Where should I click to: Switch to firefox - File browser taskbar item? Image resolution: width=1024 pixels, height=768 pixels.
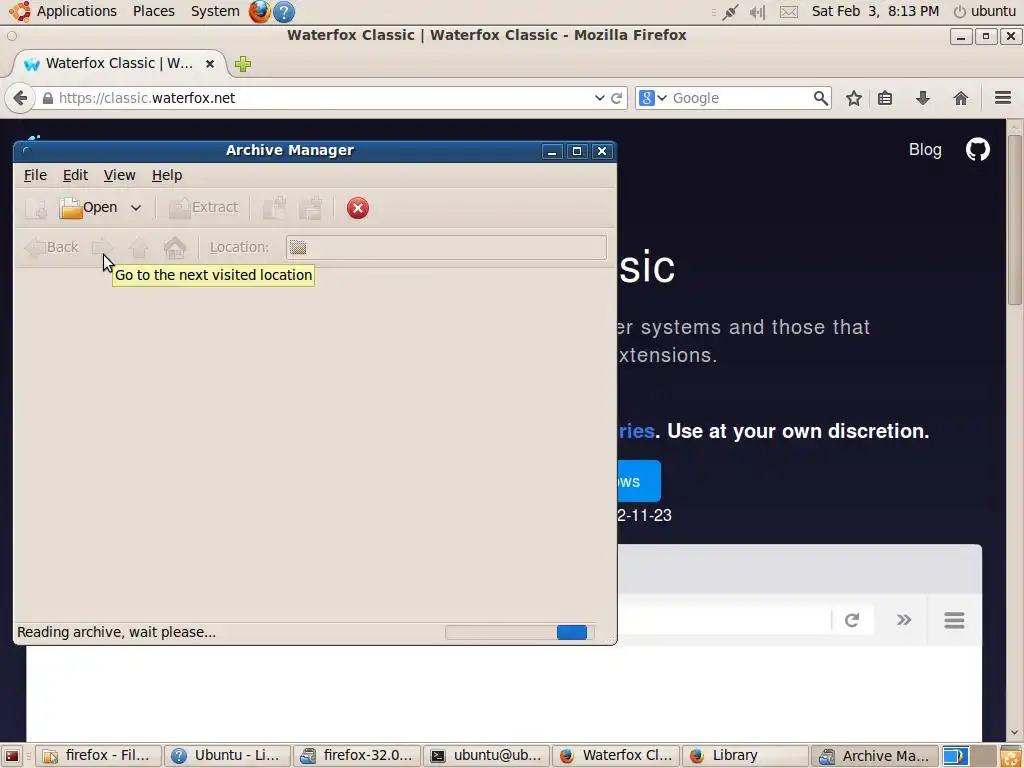coord(98,756)
